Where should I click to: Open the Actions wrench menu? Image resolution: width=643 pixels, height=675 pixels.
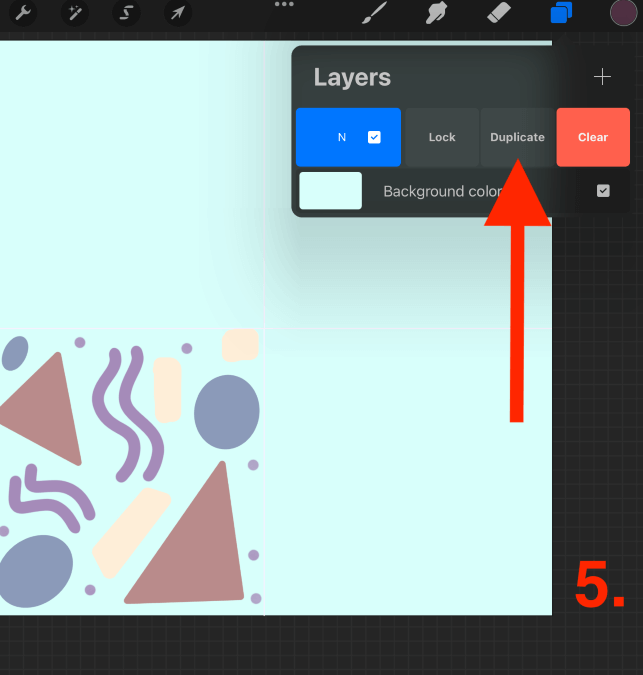(x=23, y=13)
